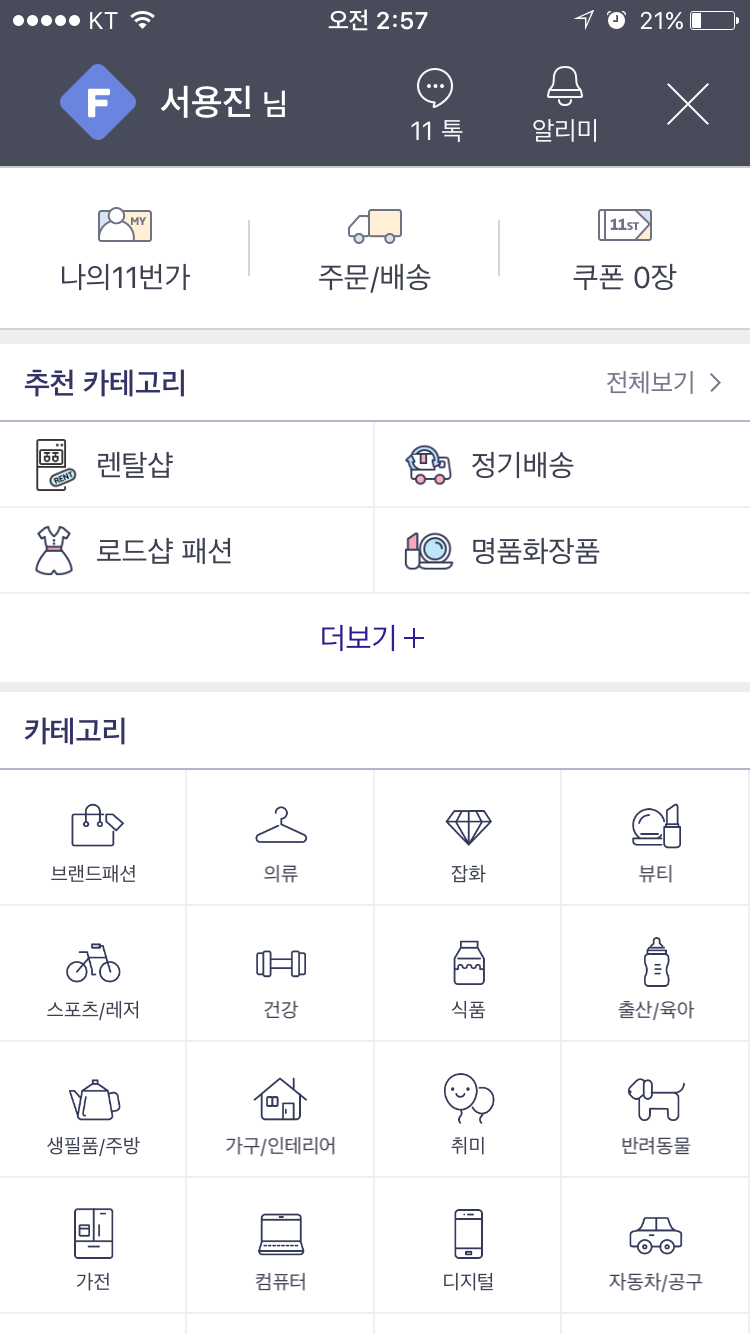Expand more categories with 더보기 +
Viewport: 750px width, 1334px height.
click(373, 638)
